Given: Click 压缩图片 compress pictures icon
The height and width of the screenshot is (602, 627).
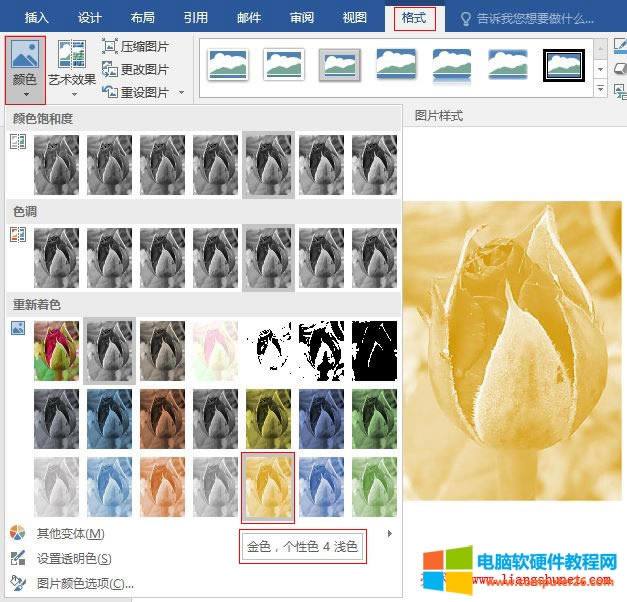Looking at the screenshot, I should [110, 47].
